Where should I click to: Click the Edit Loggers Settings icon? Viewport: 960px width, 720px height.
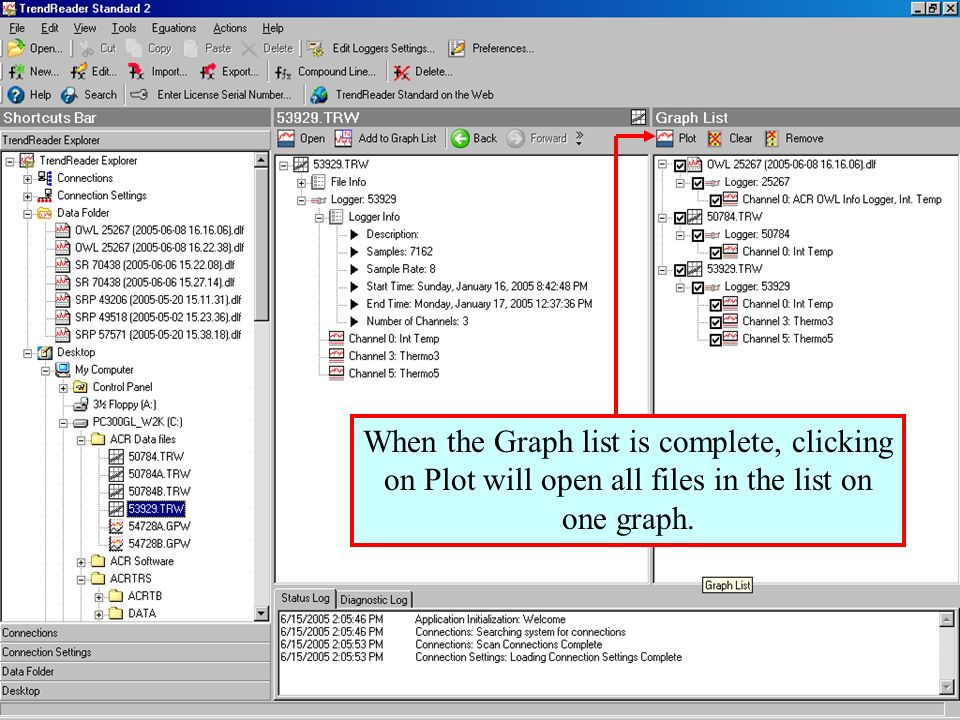pos(315,48)
